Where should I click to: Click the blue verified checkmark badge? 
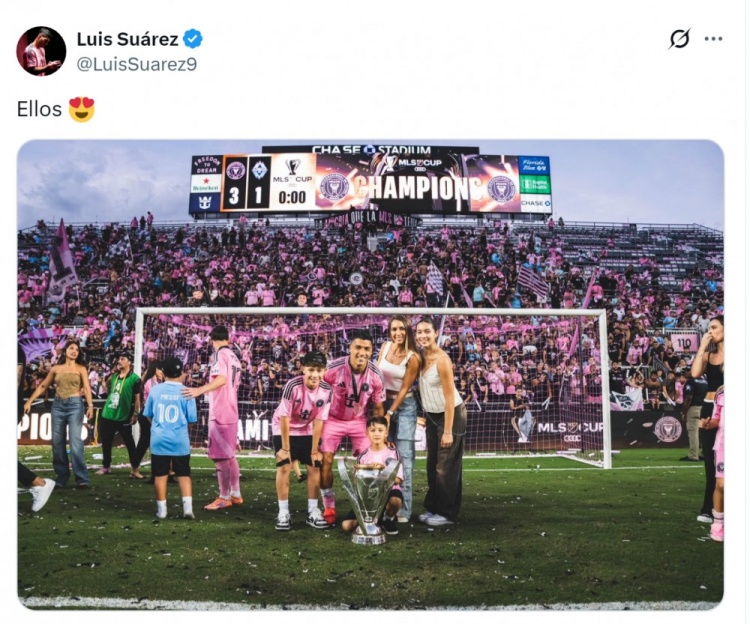click(193, 39)
